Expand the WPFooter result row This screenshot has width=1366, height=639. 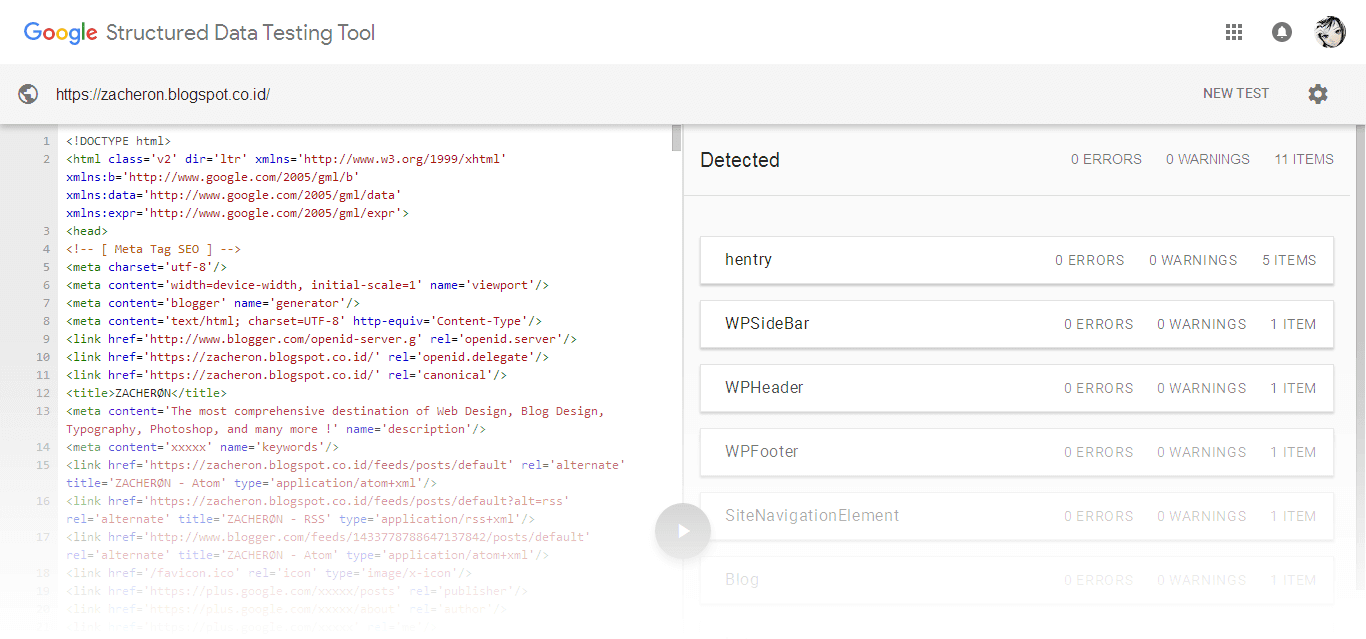click(x=1017, y=452)
